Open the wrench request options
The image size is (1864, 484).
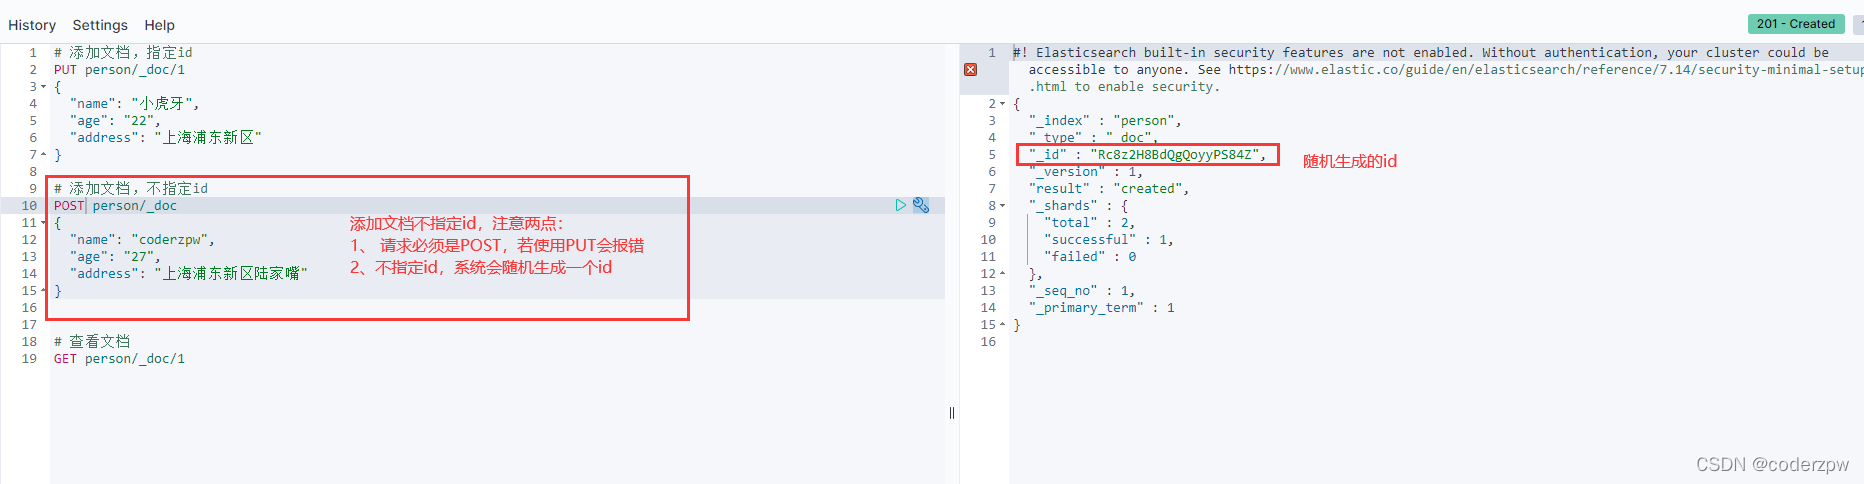click(921, 205)
